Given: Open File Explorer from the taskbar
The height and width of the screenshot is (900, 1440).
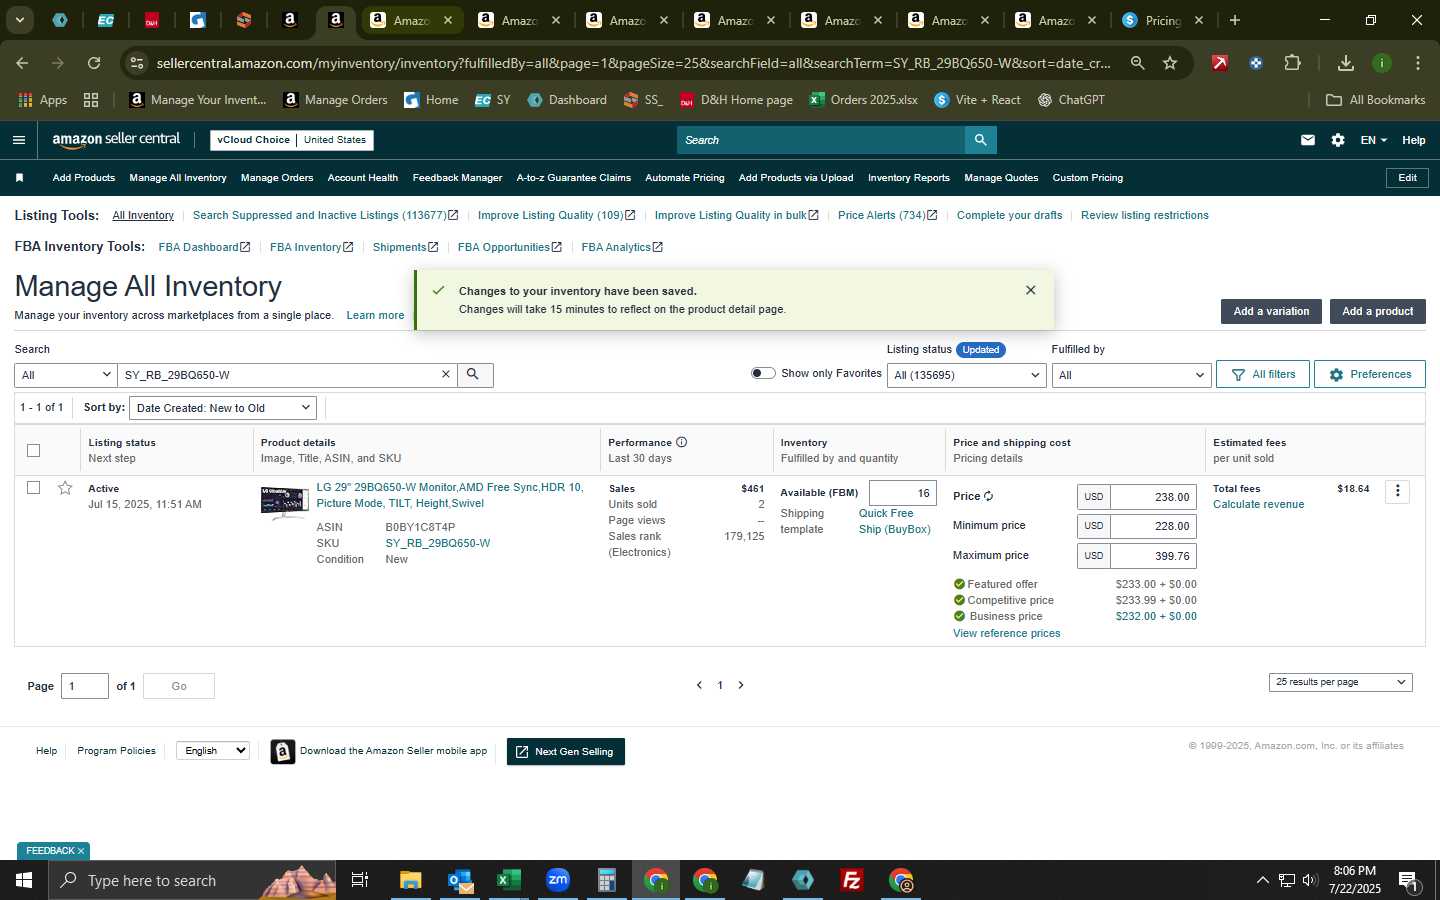Looking at the screenshot, I should point(410,880).
